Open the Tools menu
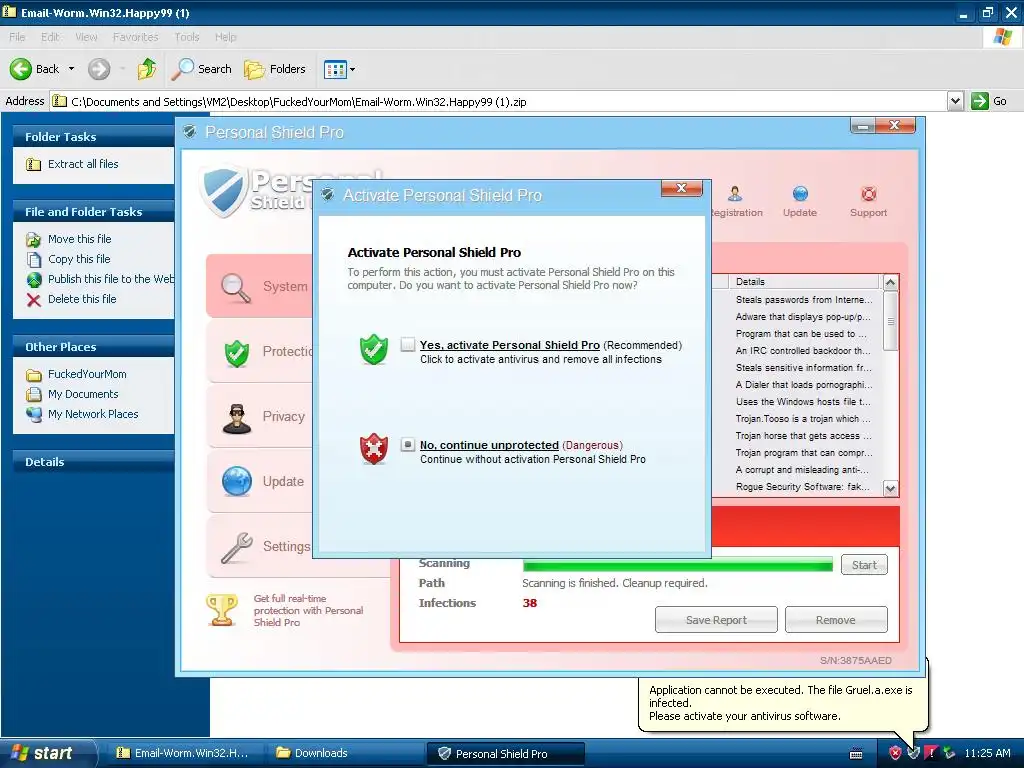Viewport: 1024px width, 768px height. click(187, 37)
